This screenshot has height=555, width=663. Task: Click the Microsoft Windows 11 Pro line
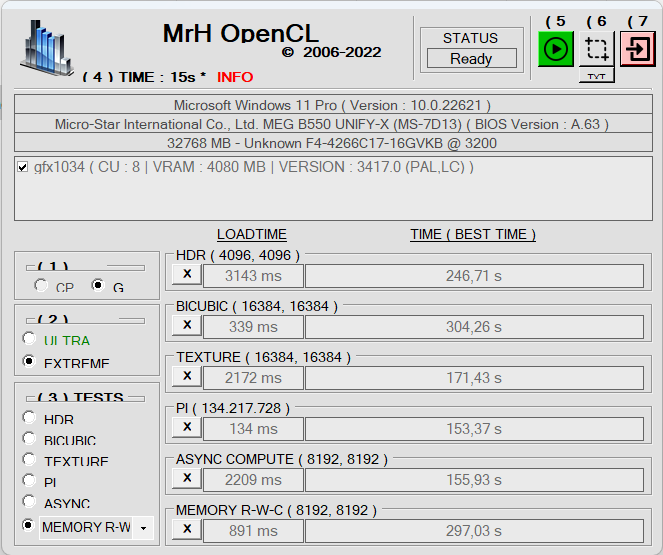(x=333, y=104)
